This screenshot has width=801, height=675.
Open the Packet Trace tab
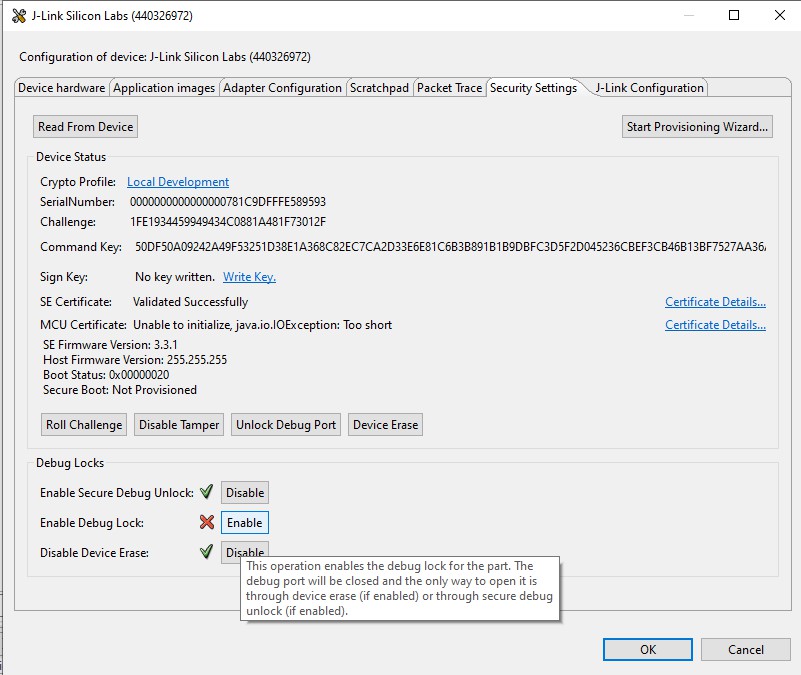point(449,88)
